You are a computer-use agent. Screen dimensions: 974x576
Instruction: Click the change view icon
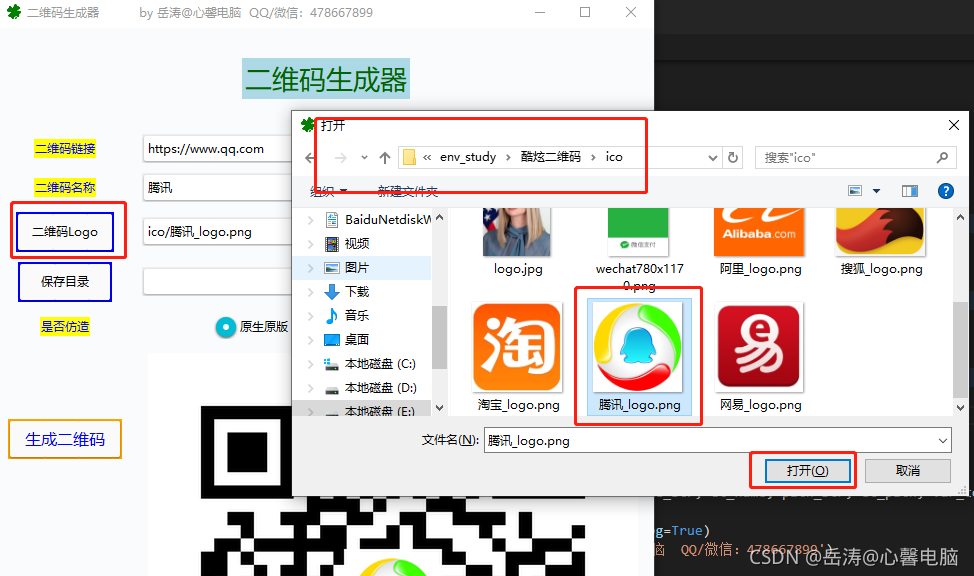(x=855, y=191)
